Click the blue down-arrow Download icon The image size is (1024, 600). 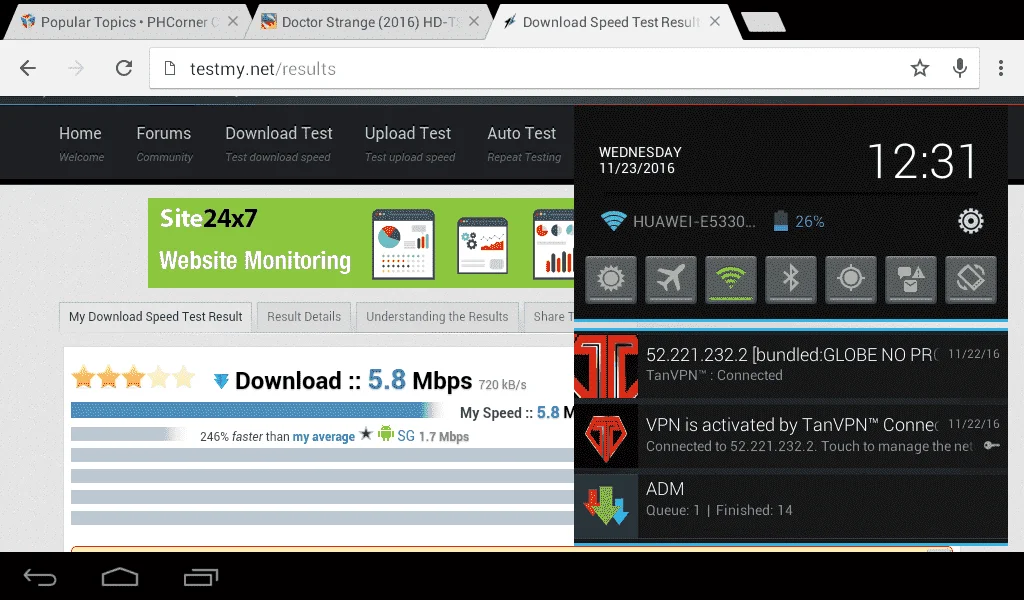tap(221, 381)
